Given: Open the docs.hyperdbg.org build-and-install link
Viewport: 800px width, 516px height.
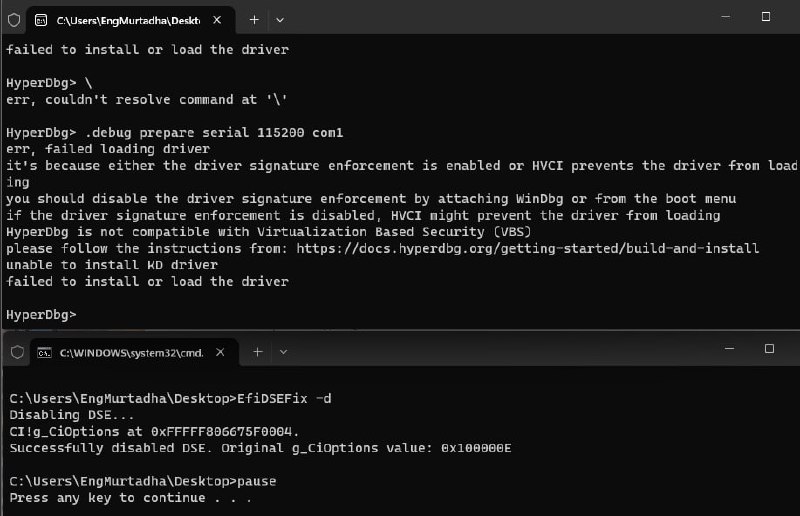Looking at the screenshot, I should coord(528,249).
